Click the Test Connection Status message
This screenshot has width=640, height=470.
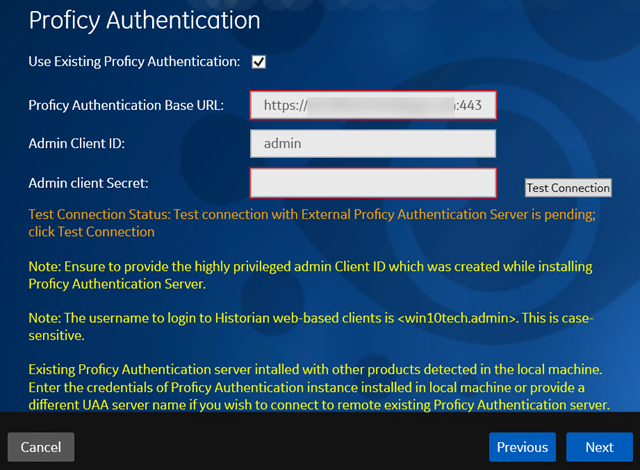(312, 223)
